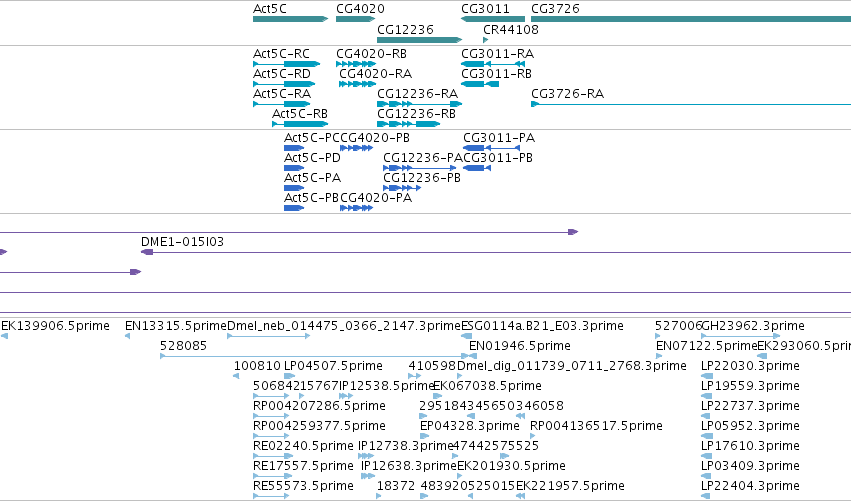Select EST Dmel_neb_014475_0366_2147.3prime
Image resolution: width=851 pixels, height=501 pixels.
(x=268, y=337)
